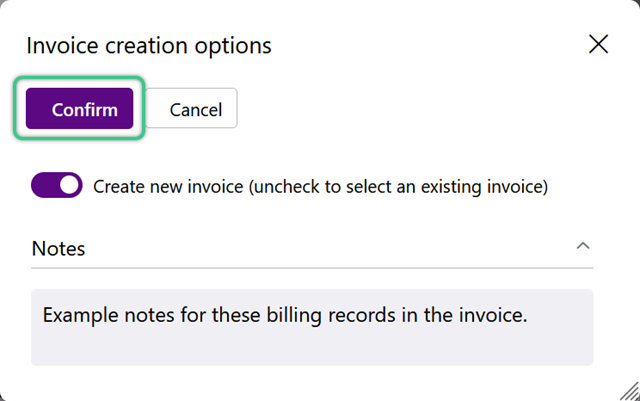640x401 pixels.
Task: Click the resize grip in the dialog corner
Action: [x=629, y=391]
